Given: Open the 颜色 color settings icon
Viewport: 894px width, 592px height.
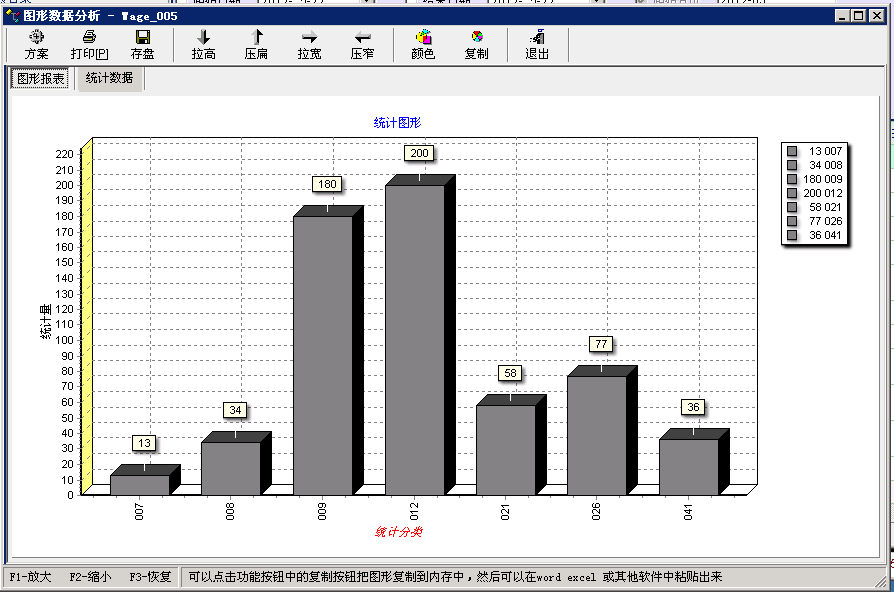Looking at the screenshot, I should (x=423, y=44).
